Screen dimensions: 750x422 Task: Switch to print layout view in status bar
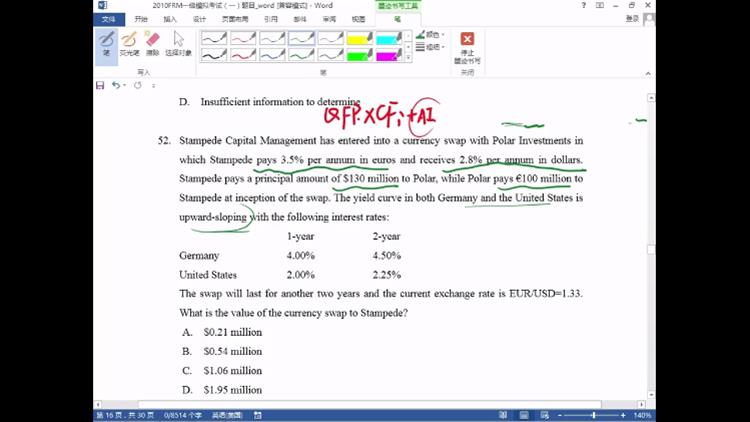point(524,415)
